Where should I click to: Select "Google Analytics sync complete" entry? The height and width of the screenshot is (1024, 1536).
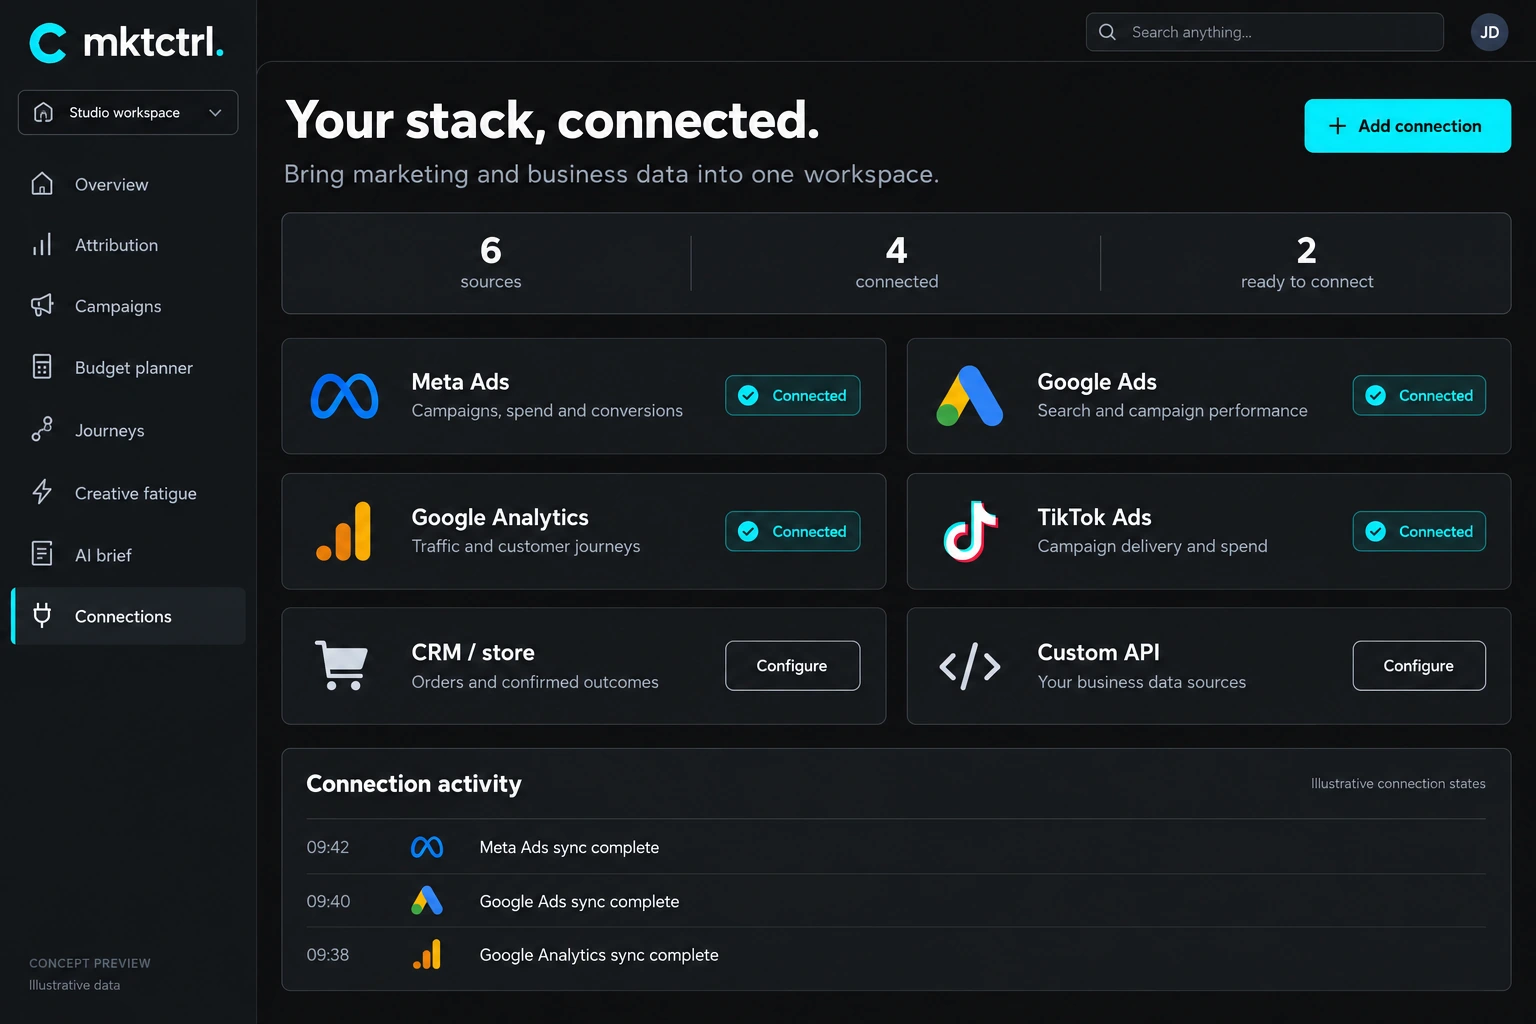click(599, 955)
